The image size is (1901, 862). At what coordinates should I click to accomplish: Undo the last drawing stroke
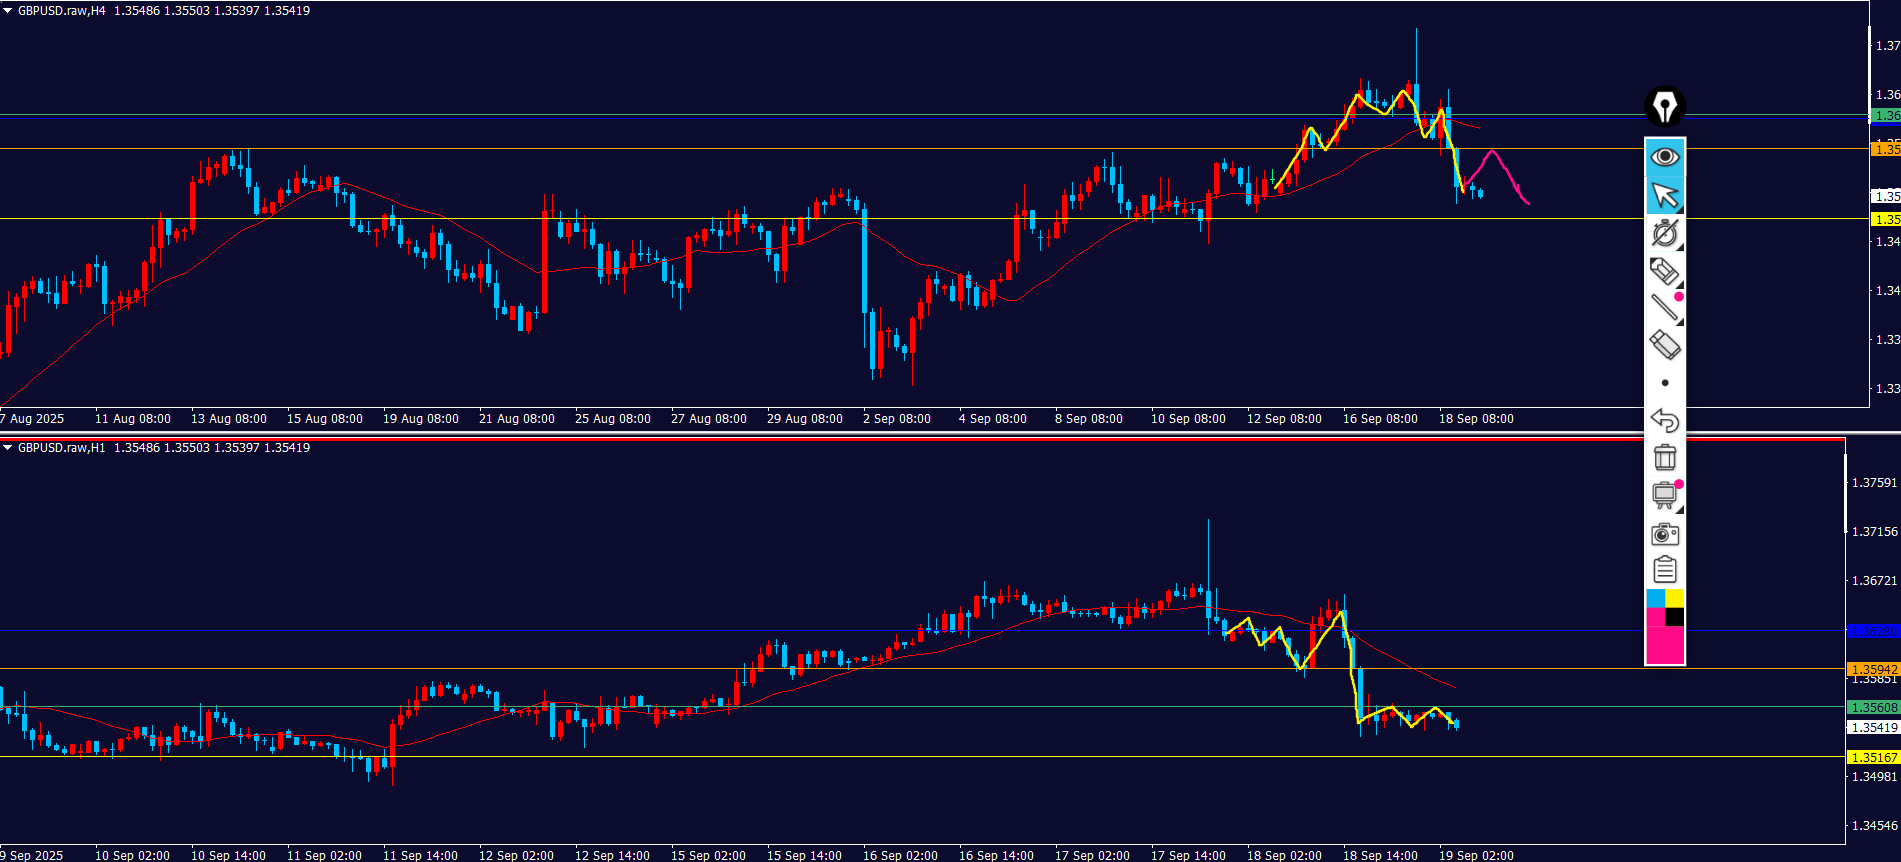point(1665,420)
